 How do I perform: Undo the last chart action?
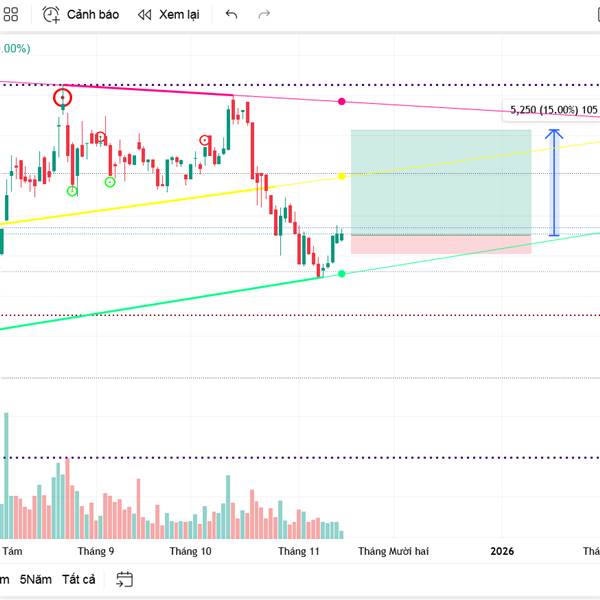click(x=232, y=15)
